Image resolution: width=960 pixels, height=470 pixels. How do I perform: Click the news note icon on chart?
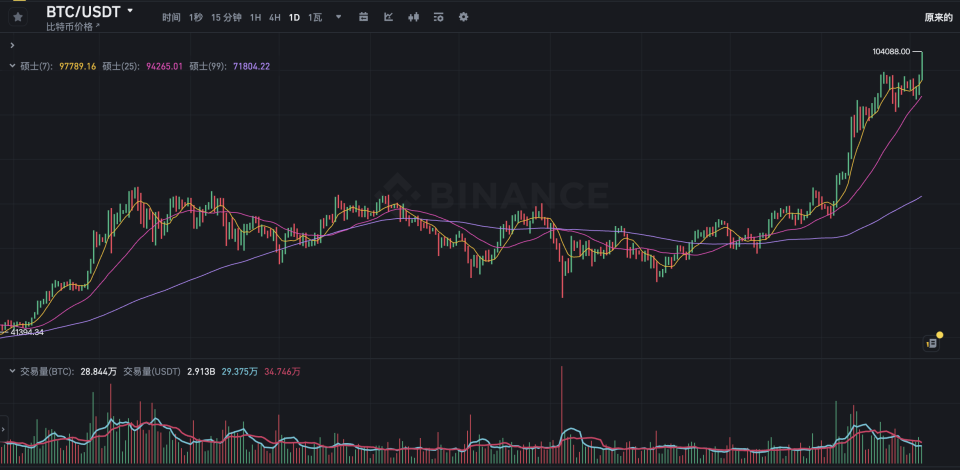[x=931, y=343]
